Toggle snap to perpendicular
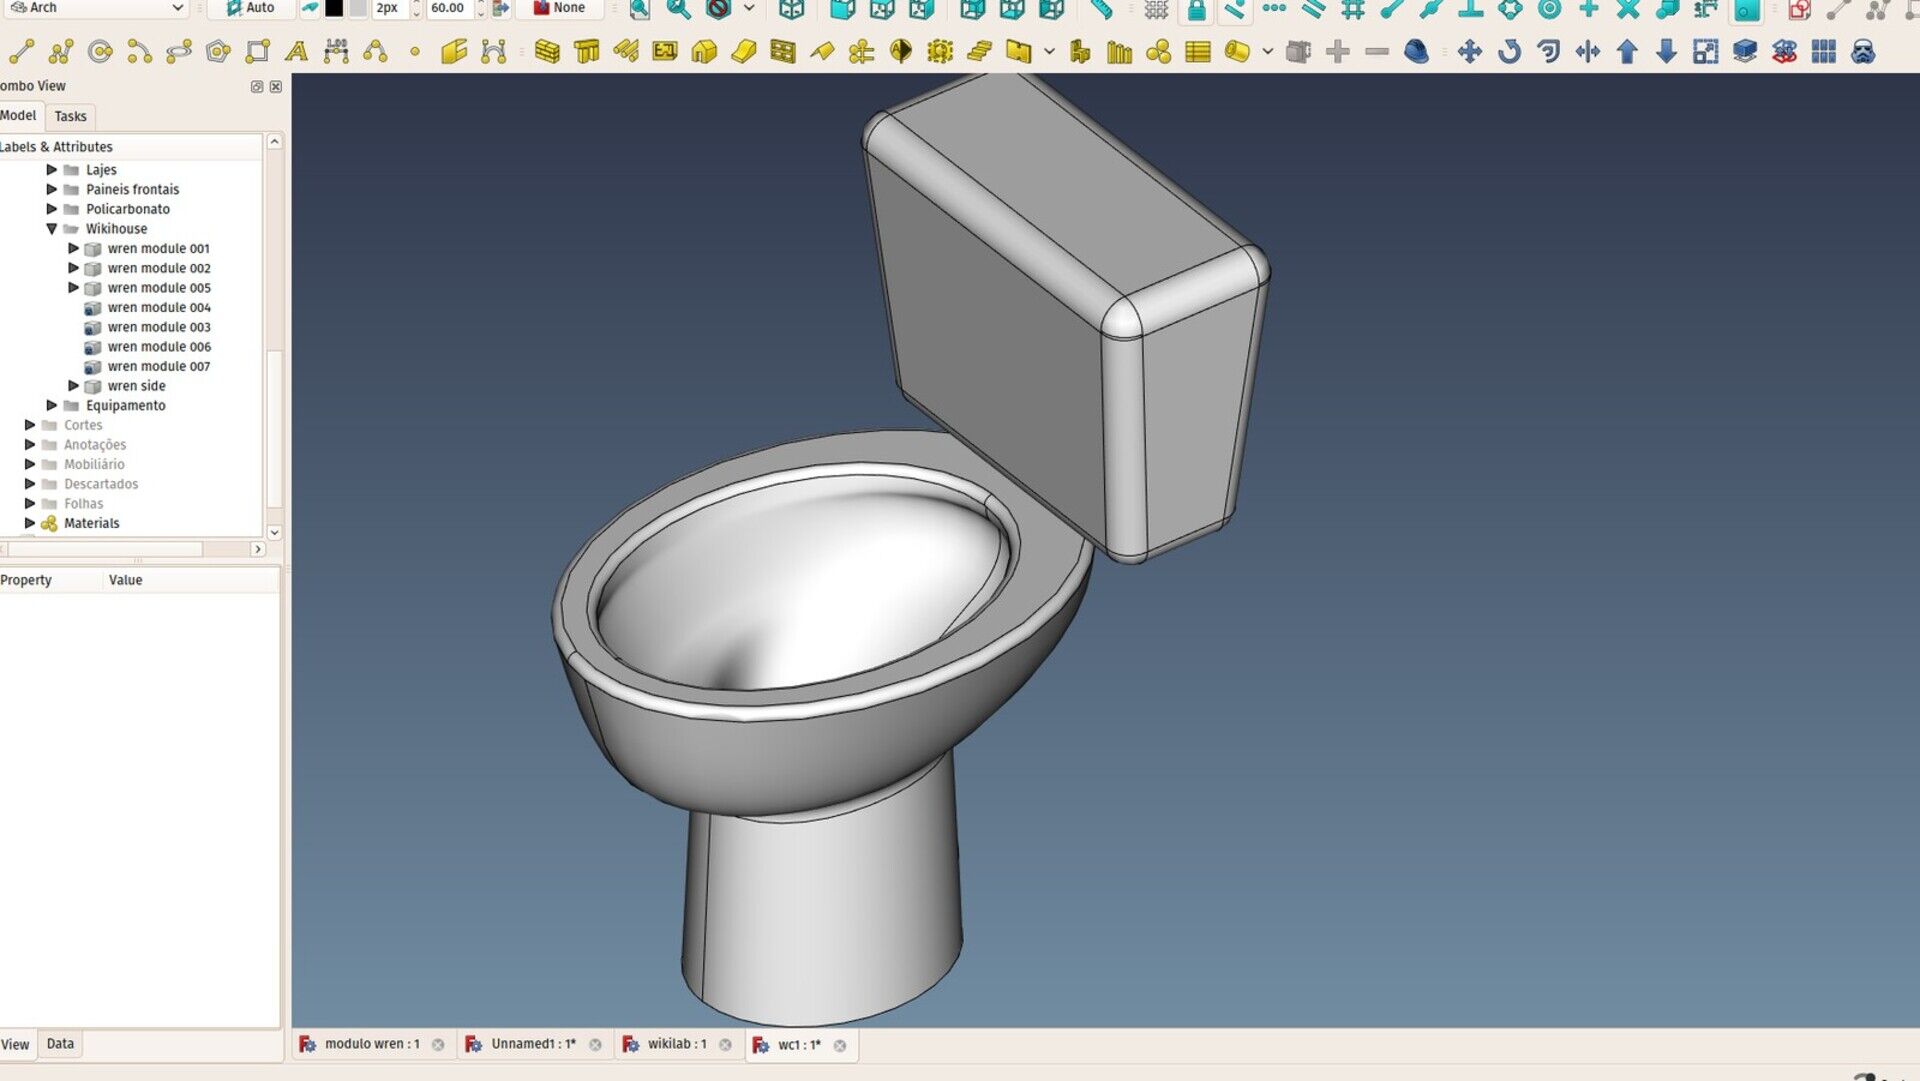The width and height of the screenshot is (1920, 1081). [x=1471, y=9]
